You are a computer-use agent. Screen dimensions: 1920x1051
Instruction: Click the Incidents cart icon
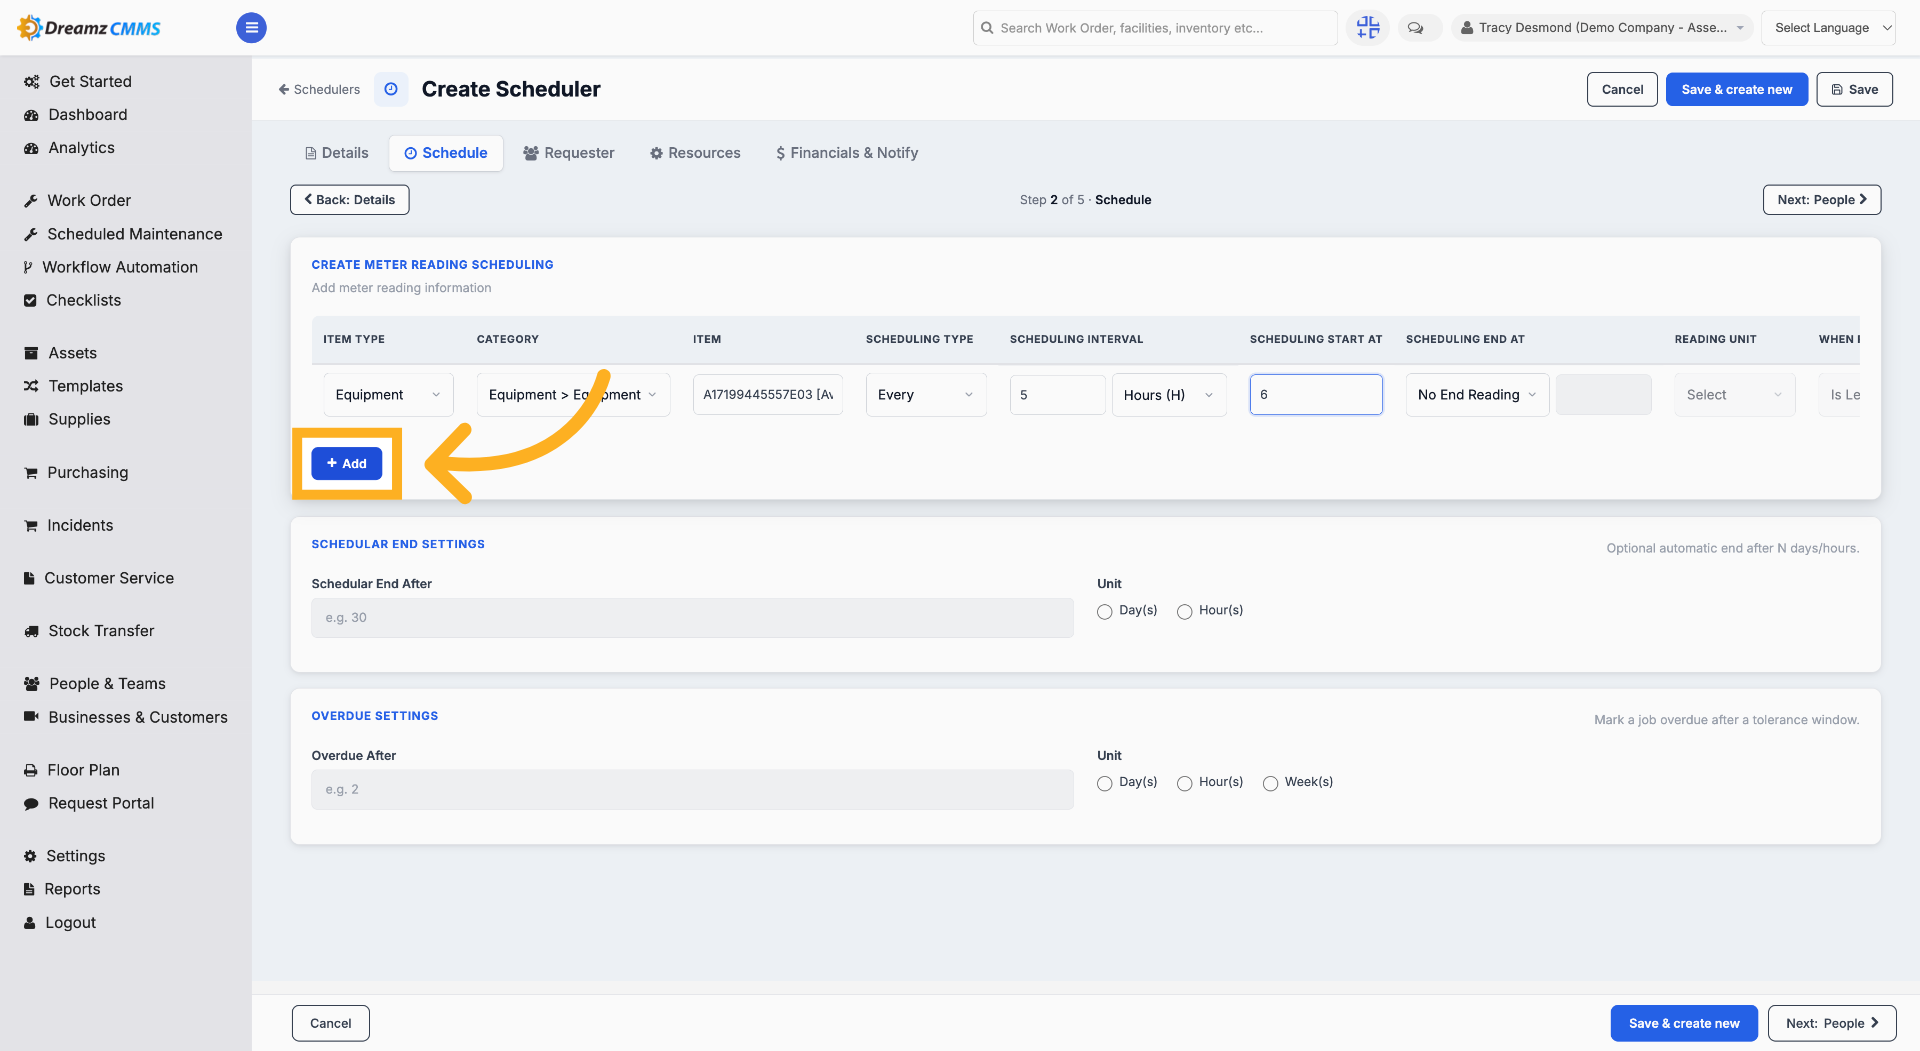(31, 525)
